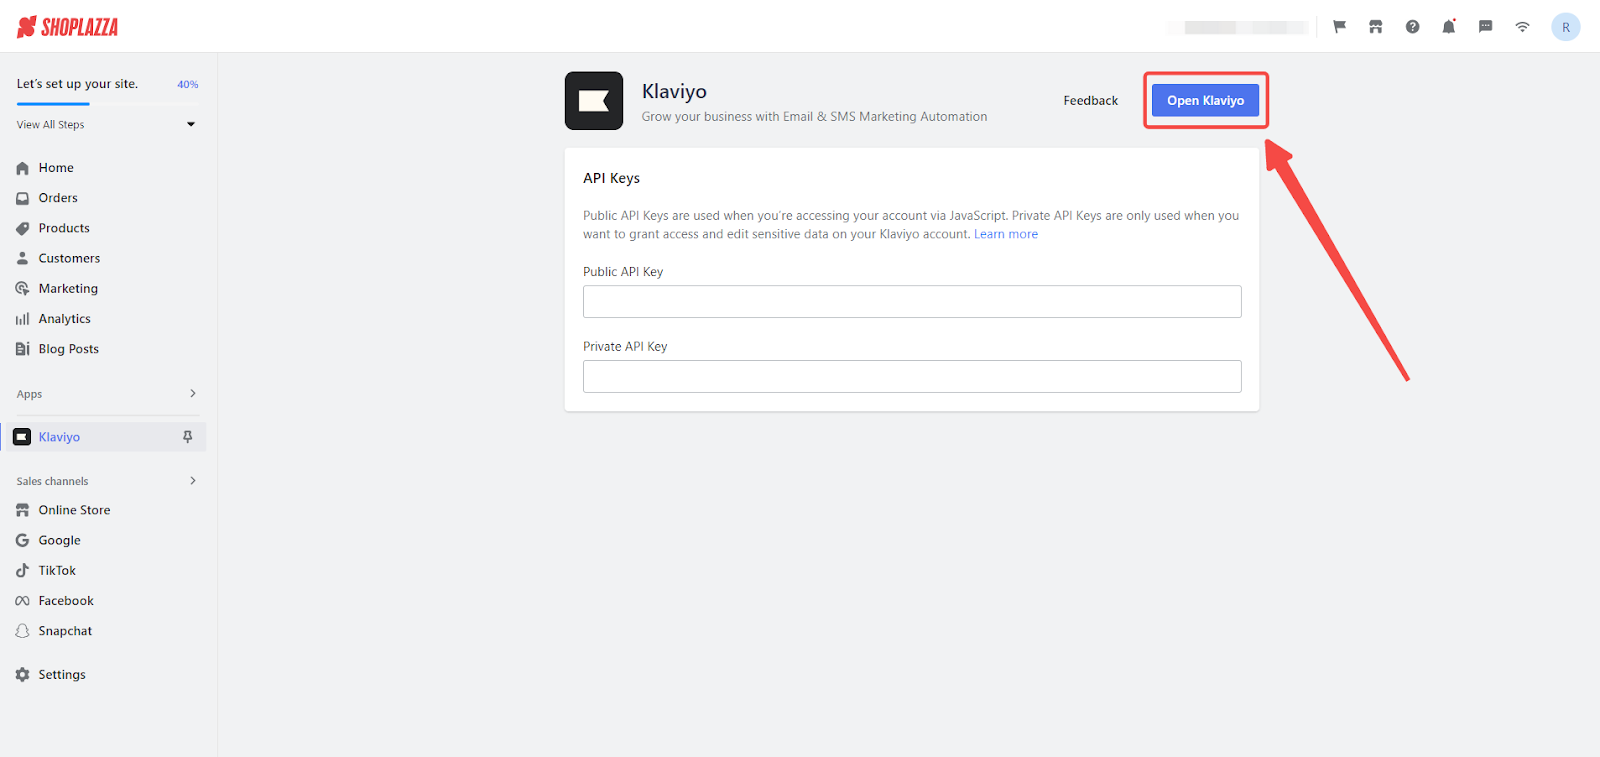The height and width of the screenshot is (757, 1600).
Task: Click the large Klaviyo logo in header
Action: [594, 101]
